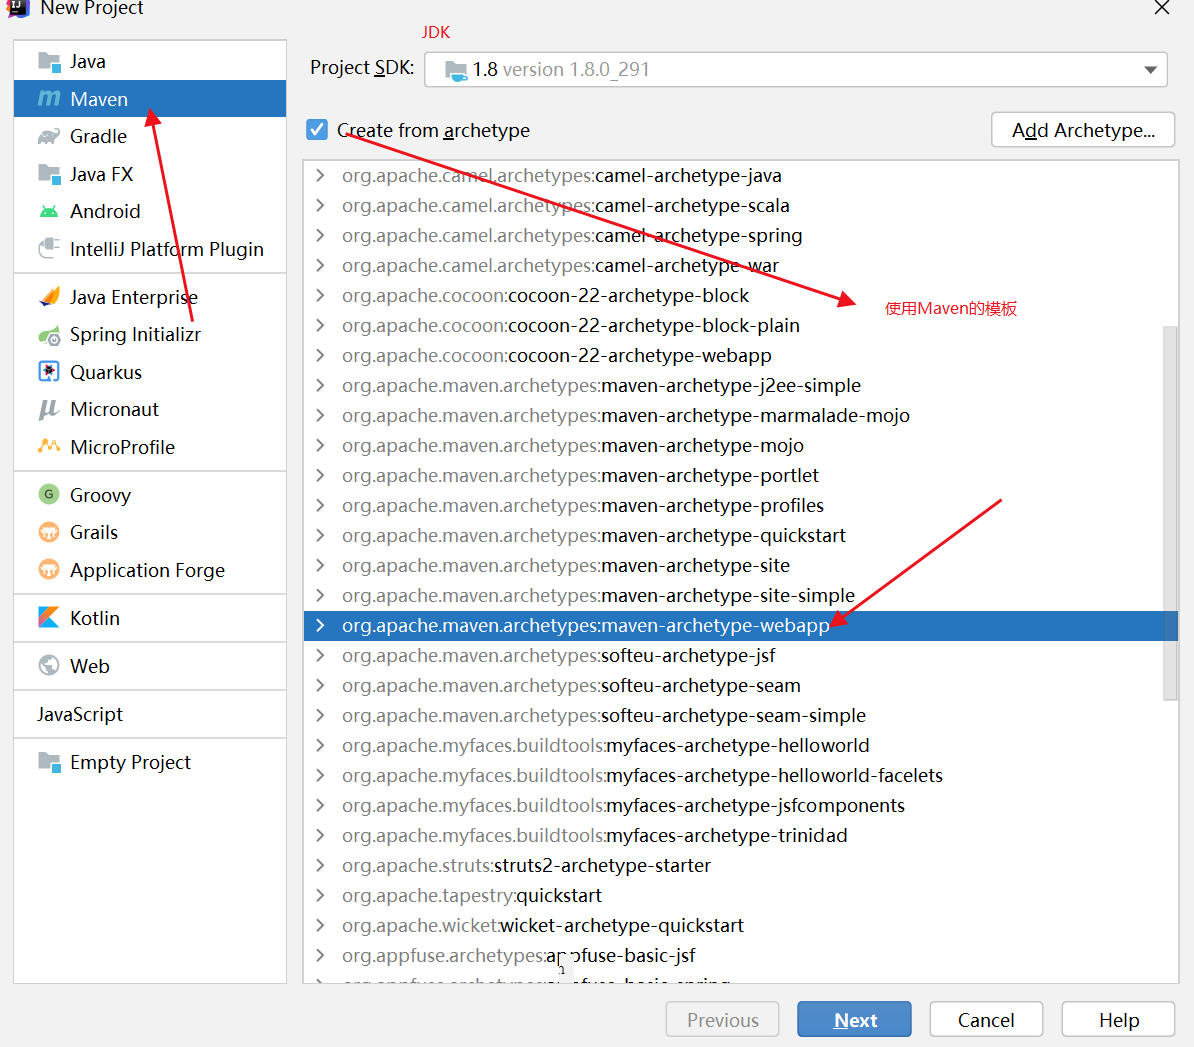Select myfaces-archetype-jsfcomponents row
This screenshot has height=1047, width=1194.
[x=741, y=806]
